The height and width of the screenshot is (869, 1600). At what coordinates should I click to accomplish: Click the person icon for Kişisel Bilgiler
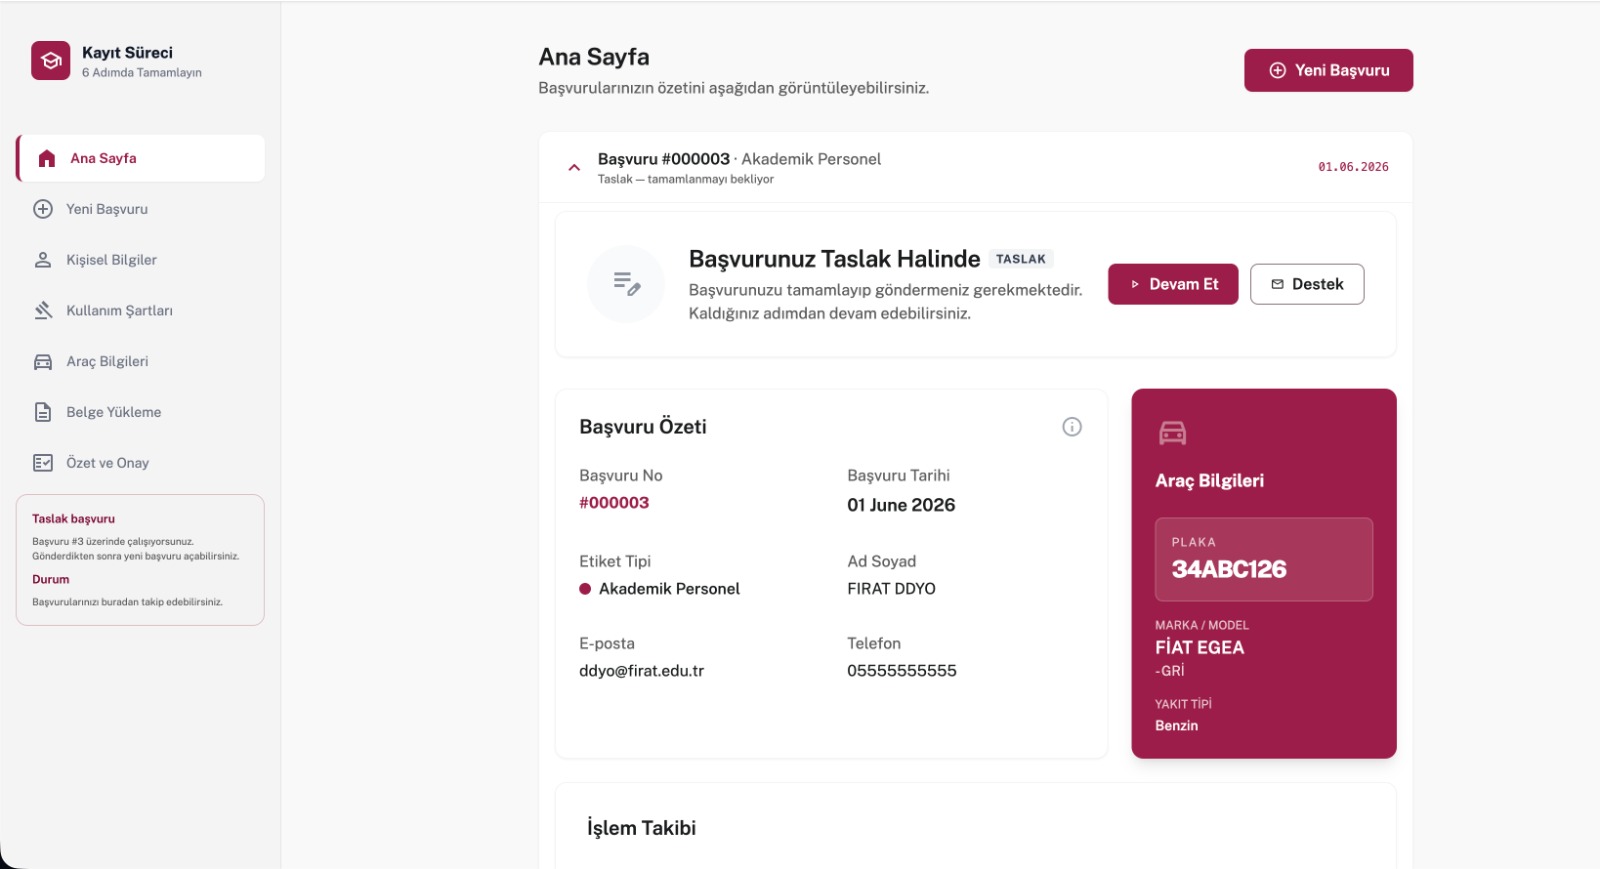[x=43, y=260]
